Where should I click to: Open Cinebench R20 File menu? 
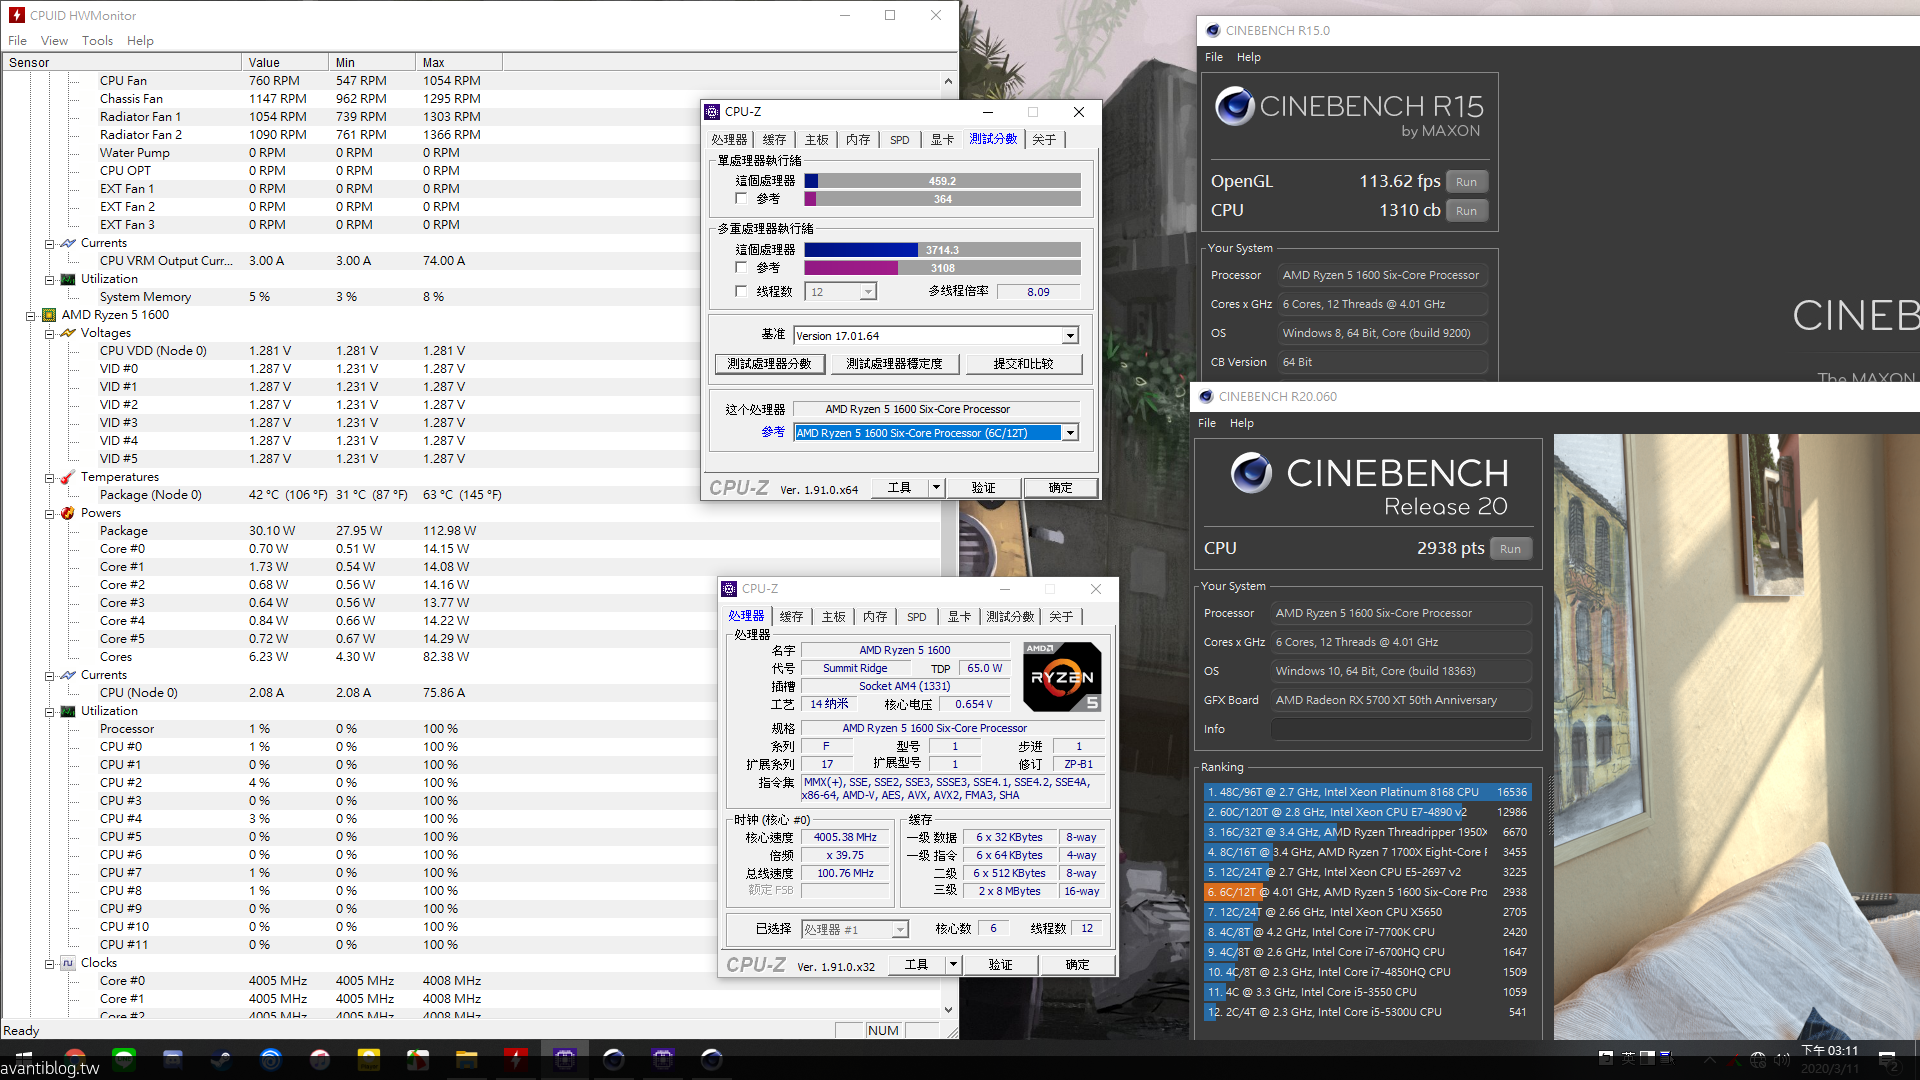click(1207, 423)
